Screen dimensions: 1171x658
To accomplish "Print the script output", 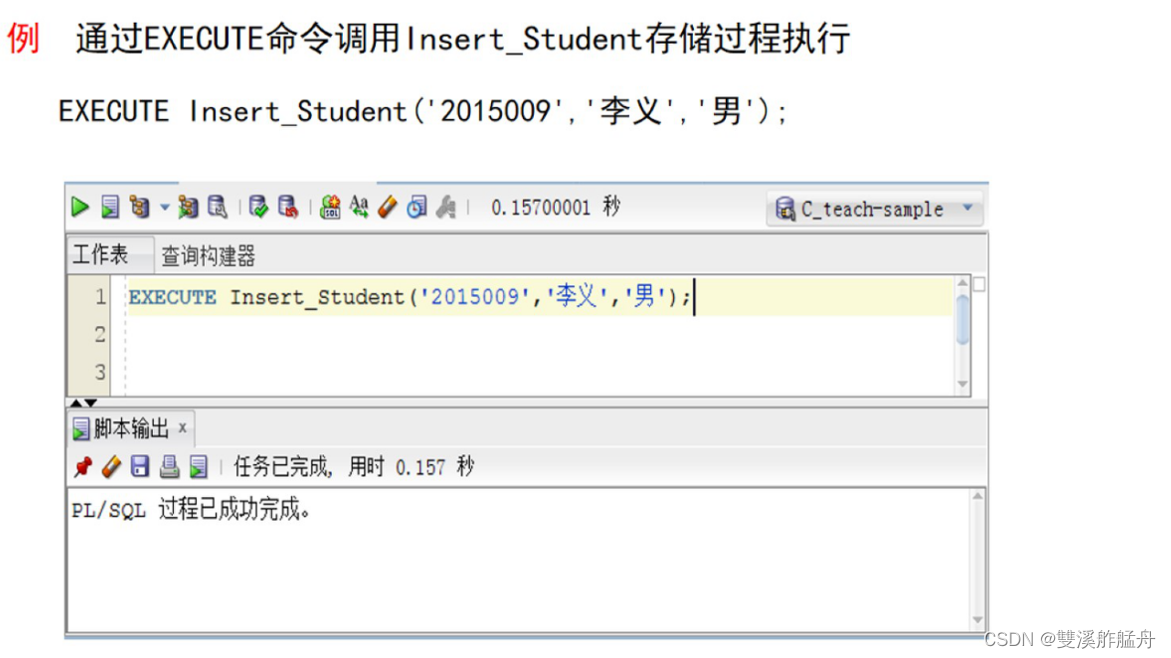I will click(x=170, y=467).
